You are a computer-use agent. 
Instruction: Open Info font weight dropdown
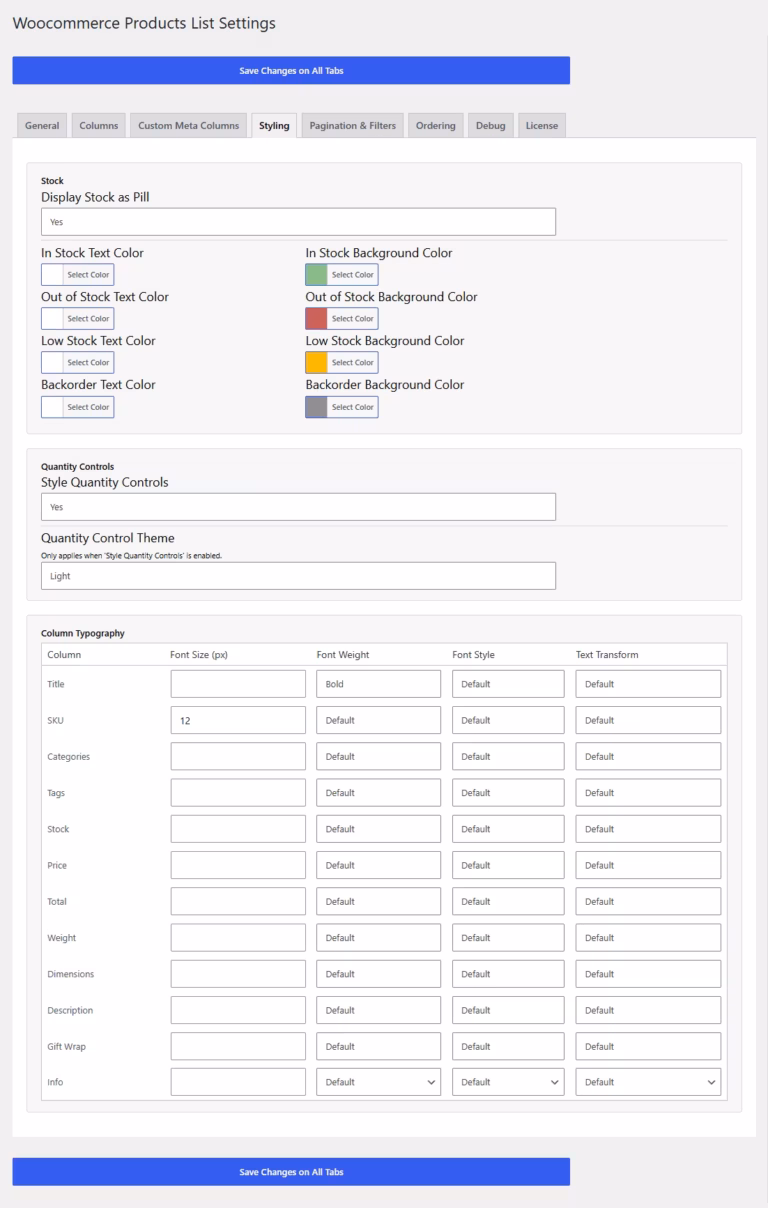tap(379, 1082)
